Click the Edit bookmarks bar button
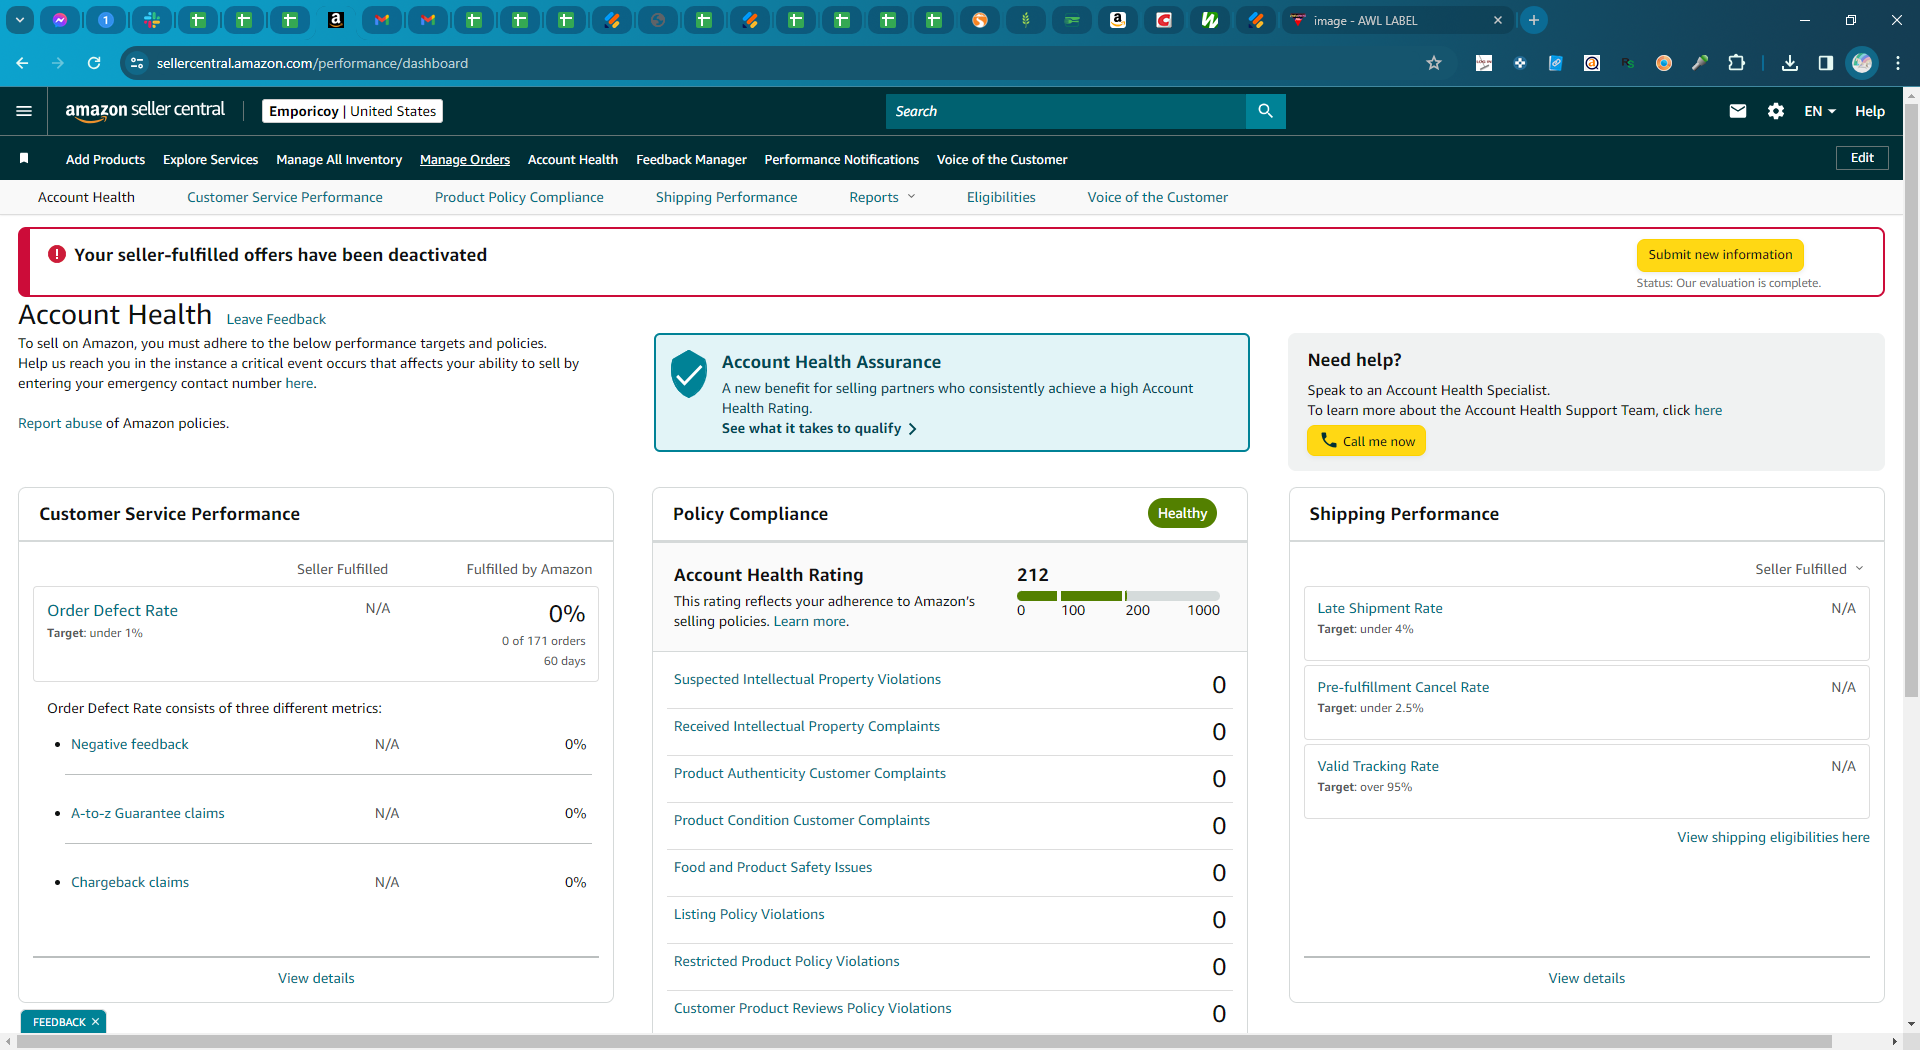The width and height of the screenshot is (1920, 1050). click(1862, 158)
